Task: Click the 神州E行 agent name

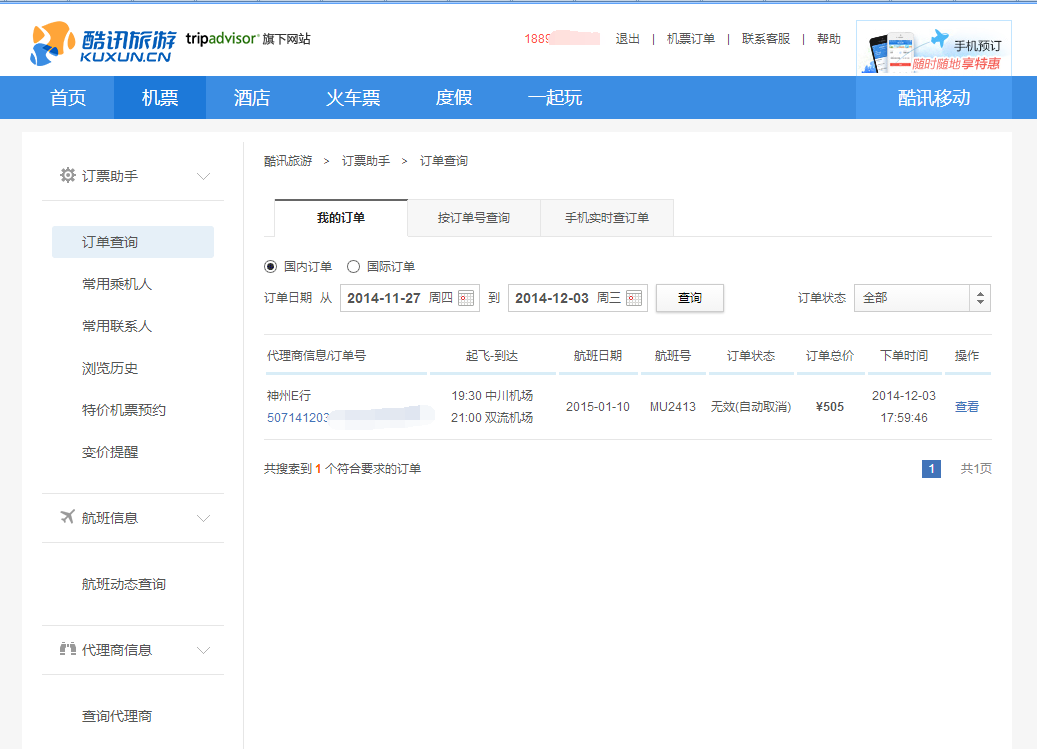Action: pos(289,395)
